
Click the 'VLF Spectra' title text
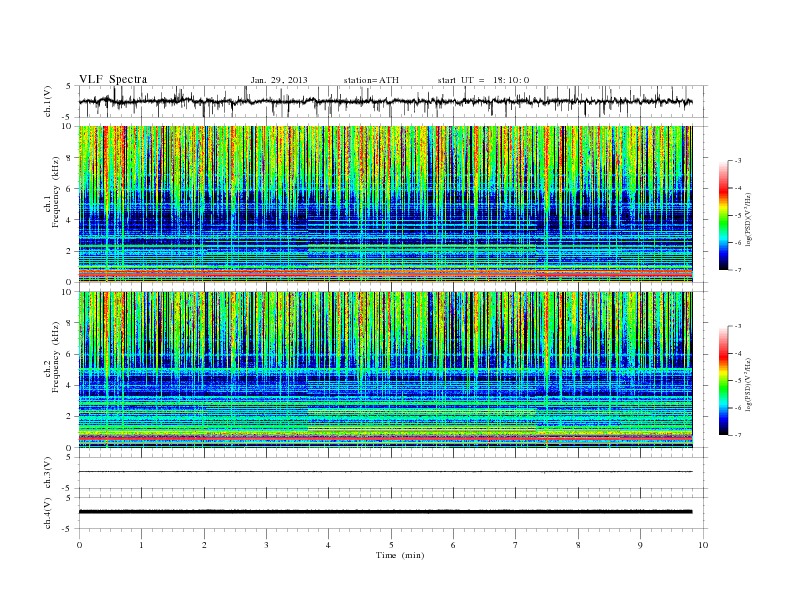[113, 79]
